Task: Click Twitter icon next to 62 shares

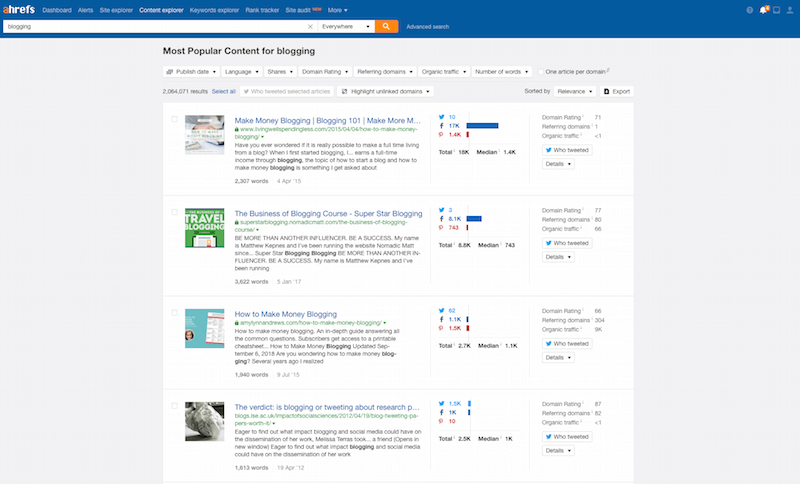Action: (x=441, y=310)
